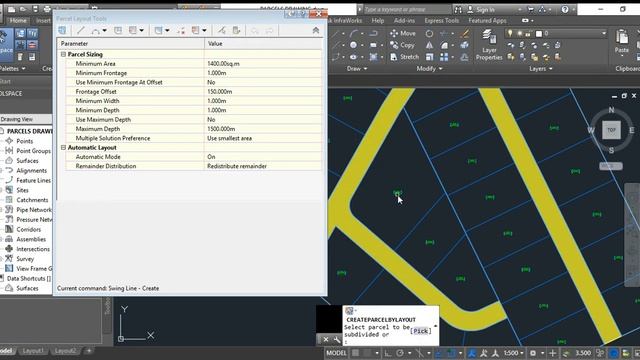Open the annotation scale 1:500 dropdown
This screenshot has width=640, height=360.
coord(513,353)
